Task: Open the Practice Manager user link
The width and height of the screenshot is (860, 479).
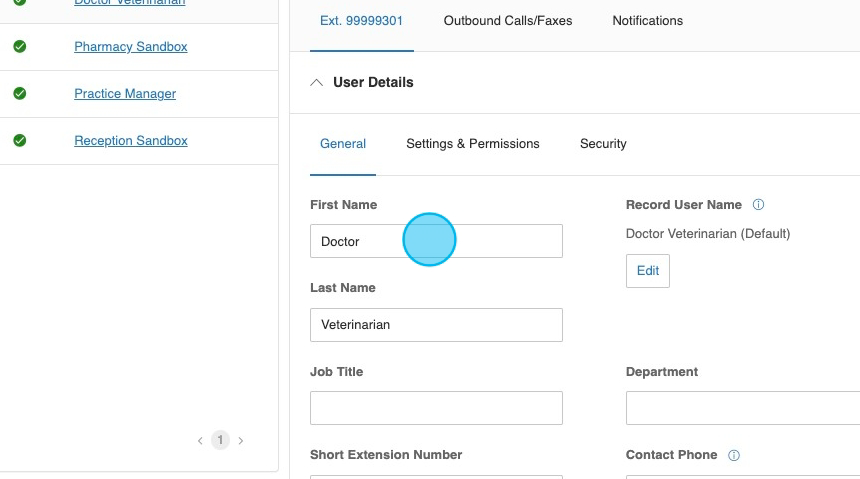Action: tap(125, 94)
